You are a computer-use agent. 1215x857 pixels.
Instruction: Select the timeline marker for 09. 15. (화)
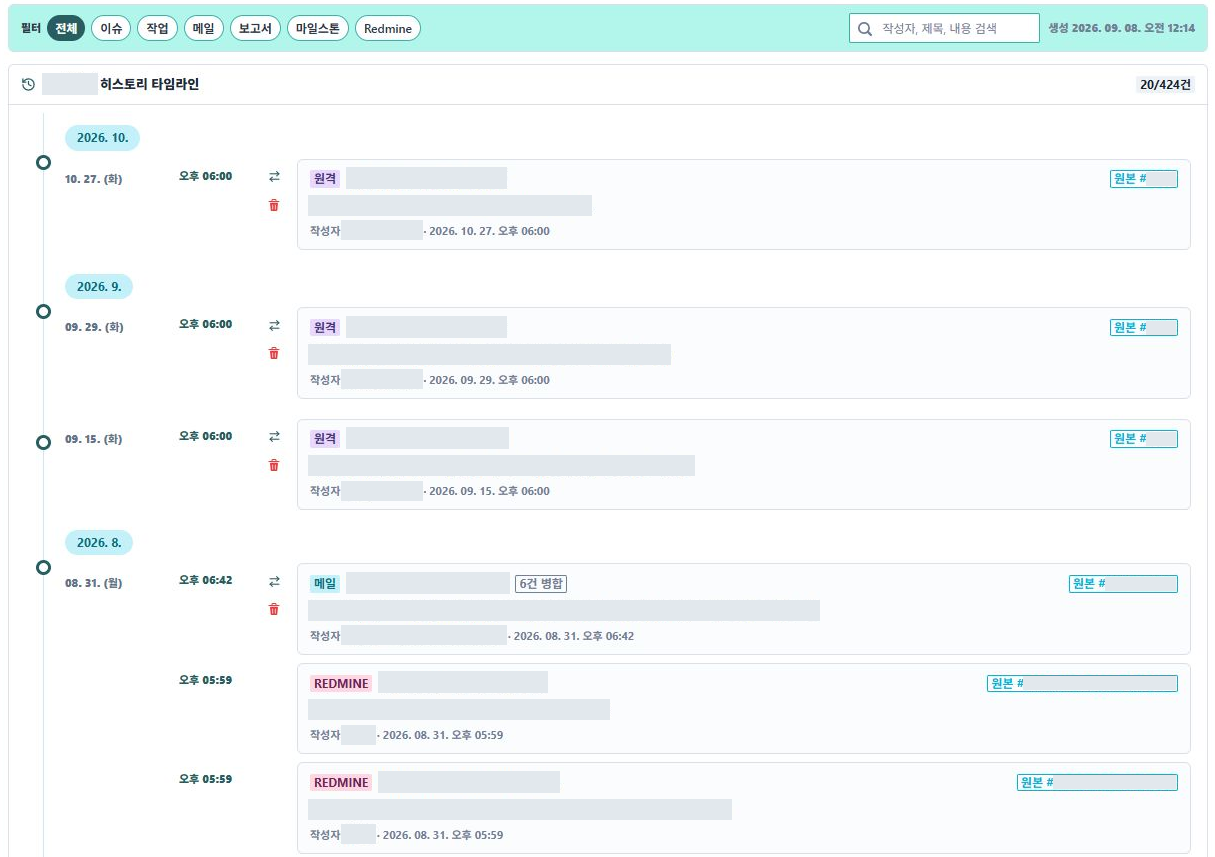pyautogui.click(x=43, y=442)
